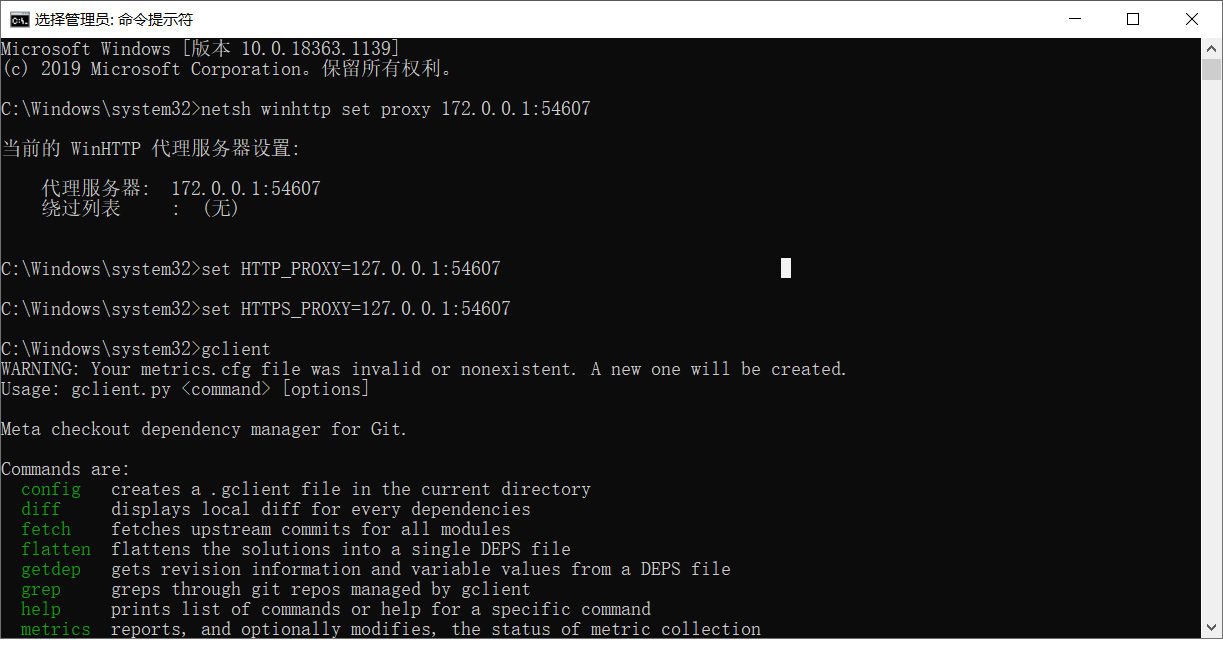Close the command prompt window
Image resolution: width=1223 pixels, height=668 pixels.
click(1192, 19)
